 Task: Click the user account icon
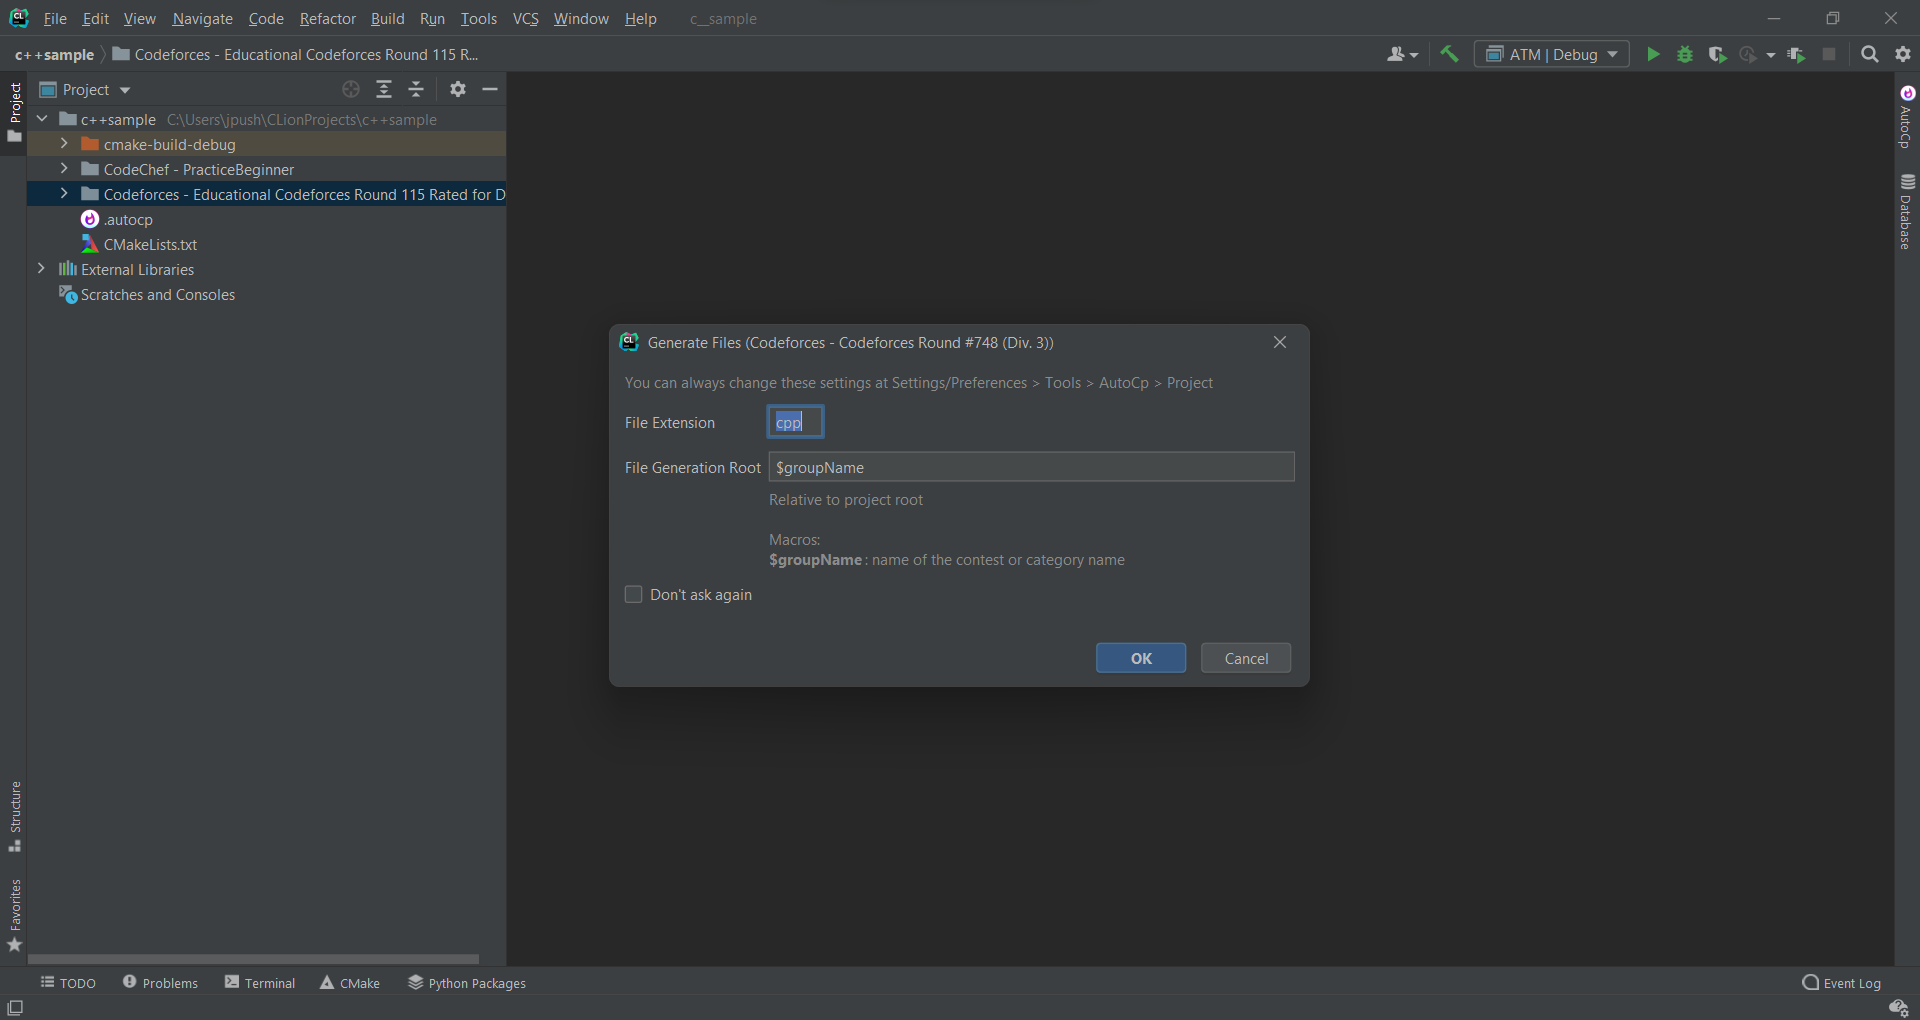pos(1396,54)
